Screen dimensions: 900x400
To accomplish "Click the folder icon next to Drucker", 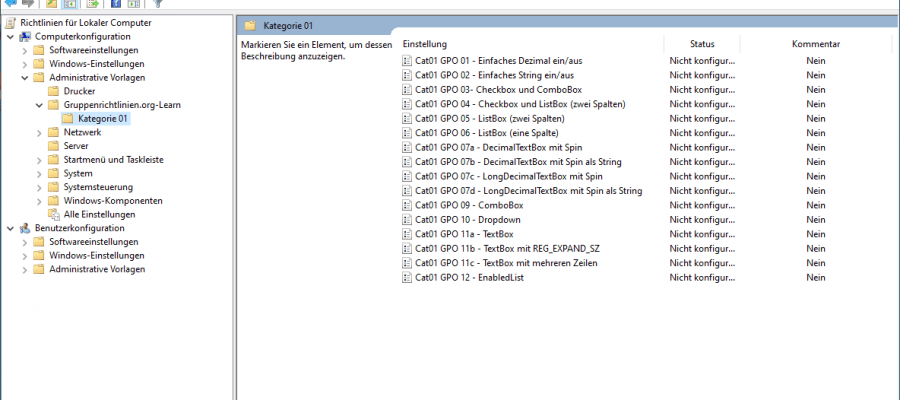I will [x=54, y=91].
